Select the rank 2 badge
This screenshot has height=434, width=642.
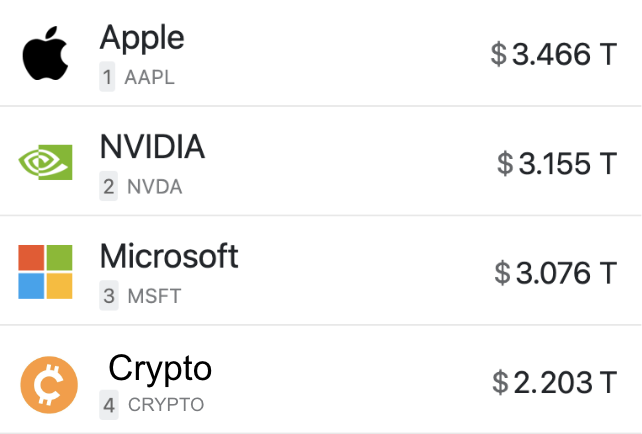coord(108,186)
